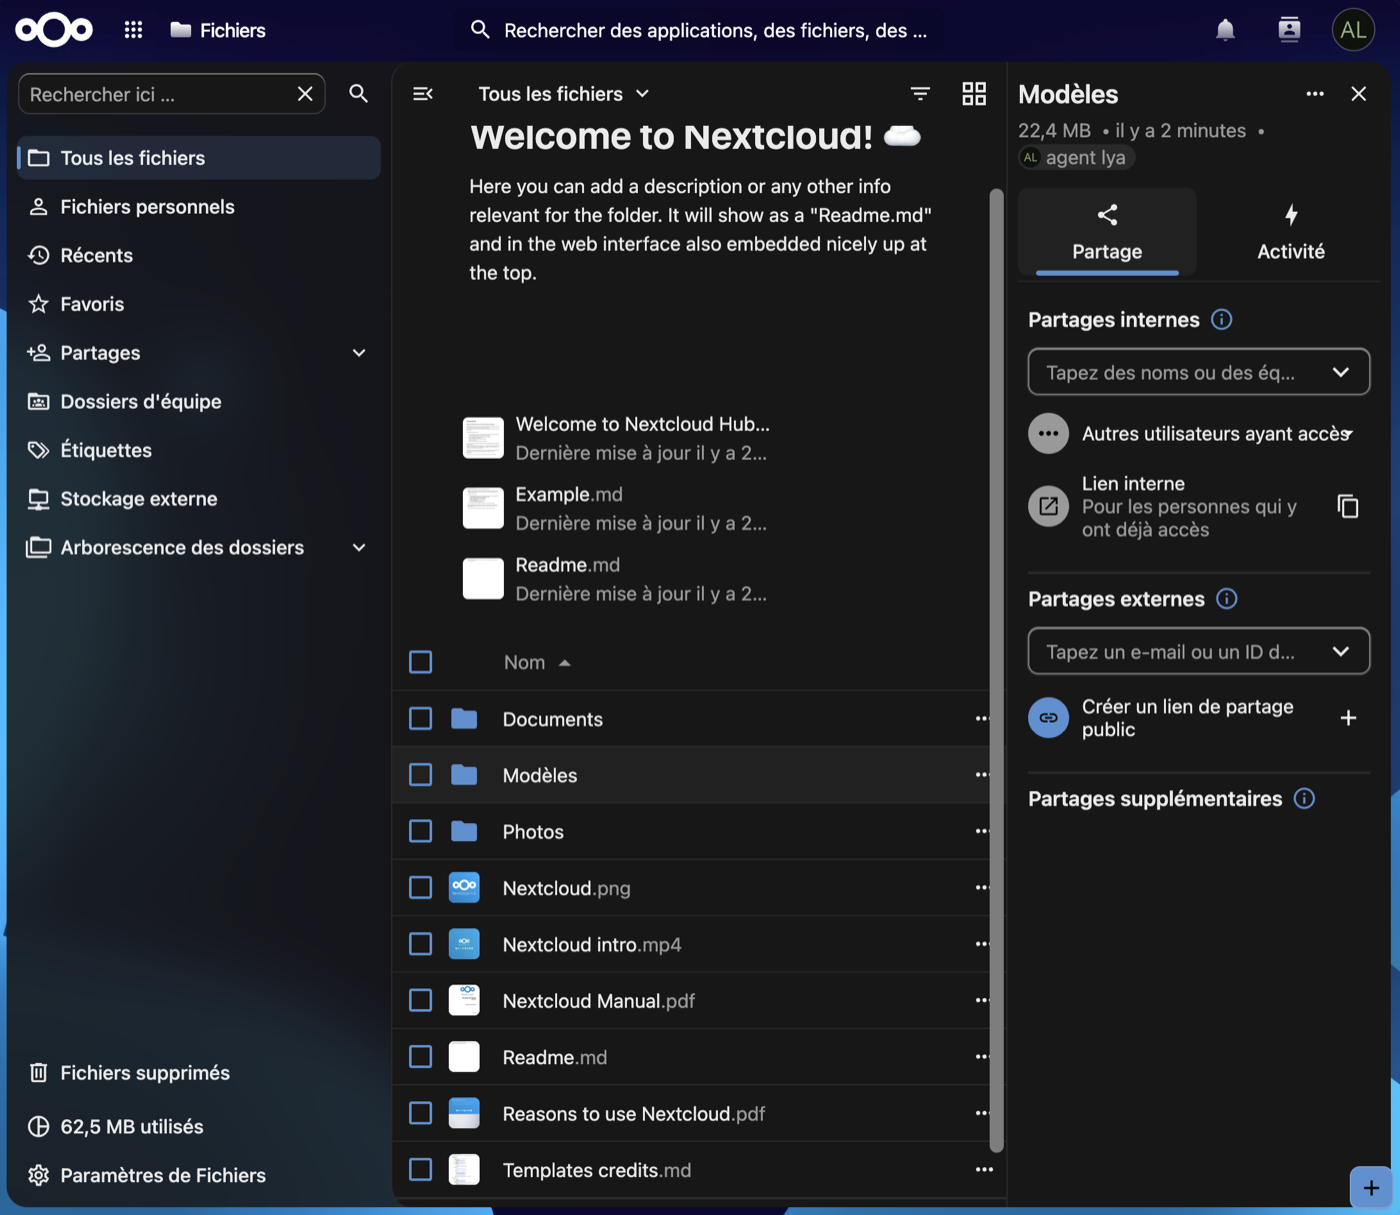Toggle the select-all files checkbox
The image size is (1400, 1215).
tap(421, 662)
